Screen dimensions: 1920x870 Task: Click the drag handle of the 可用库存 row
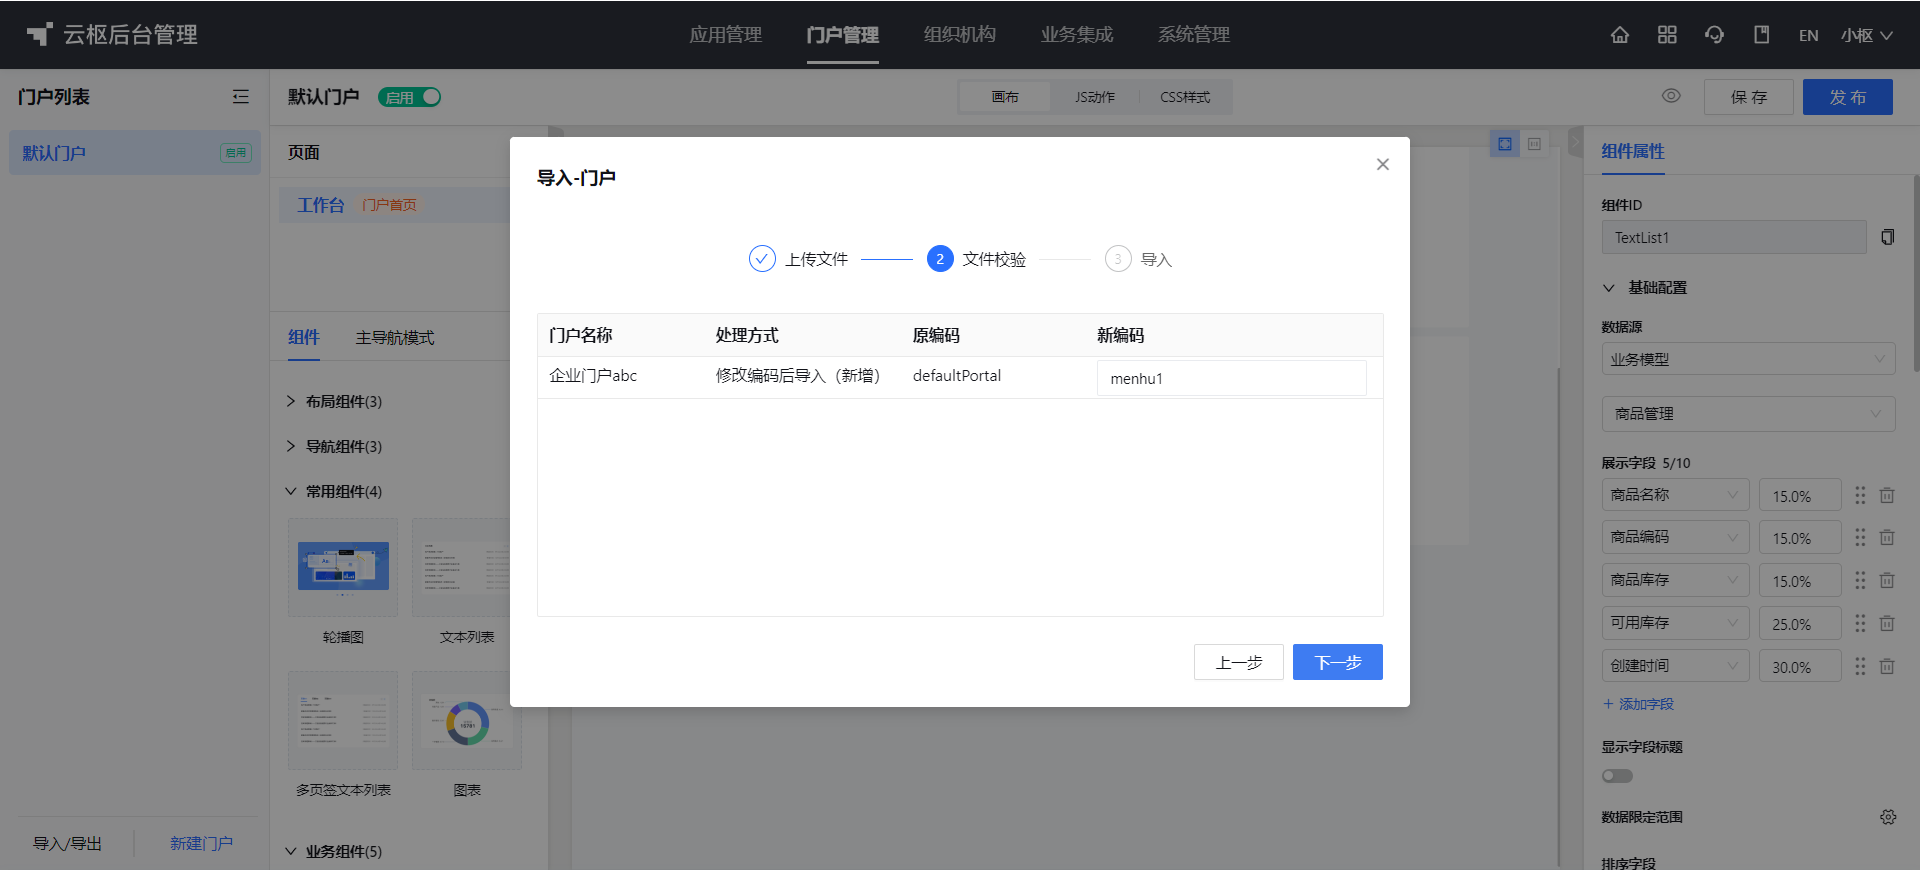(x=1860, y=623)
